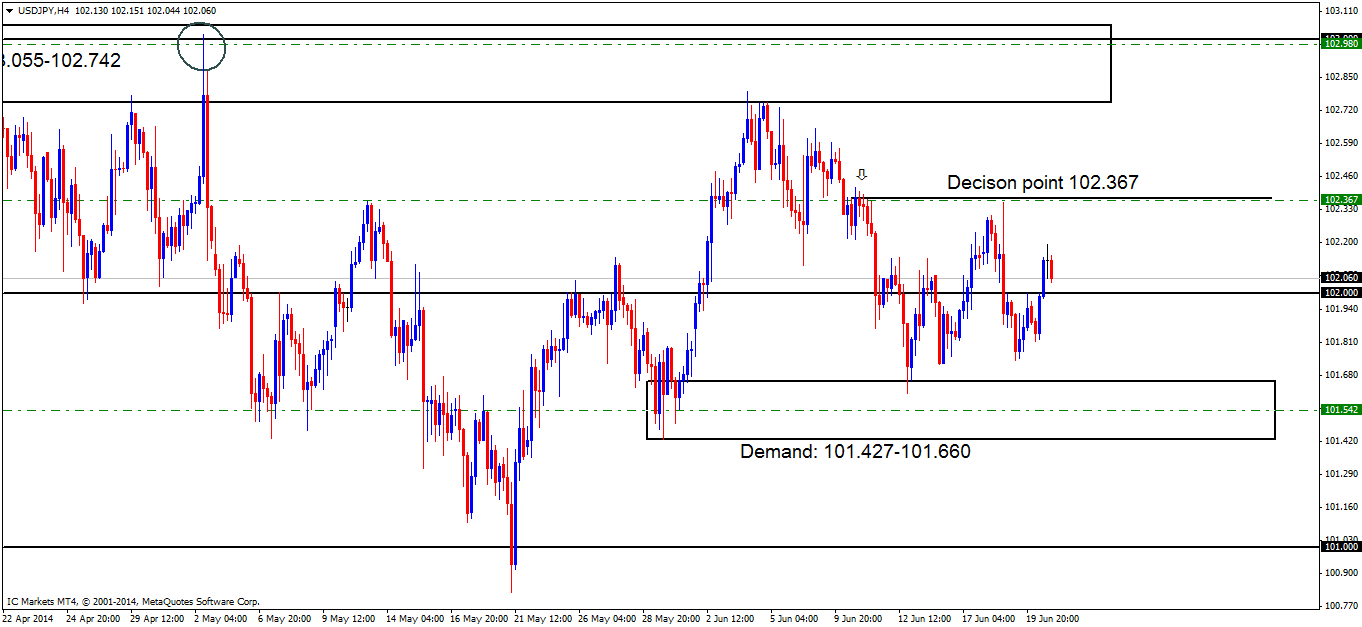Click 101.810 on the price scale
1362x627 pixels.
(x=1341, y=341)
